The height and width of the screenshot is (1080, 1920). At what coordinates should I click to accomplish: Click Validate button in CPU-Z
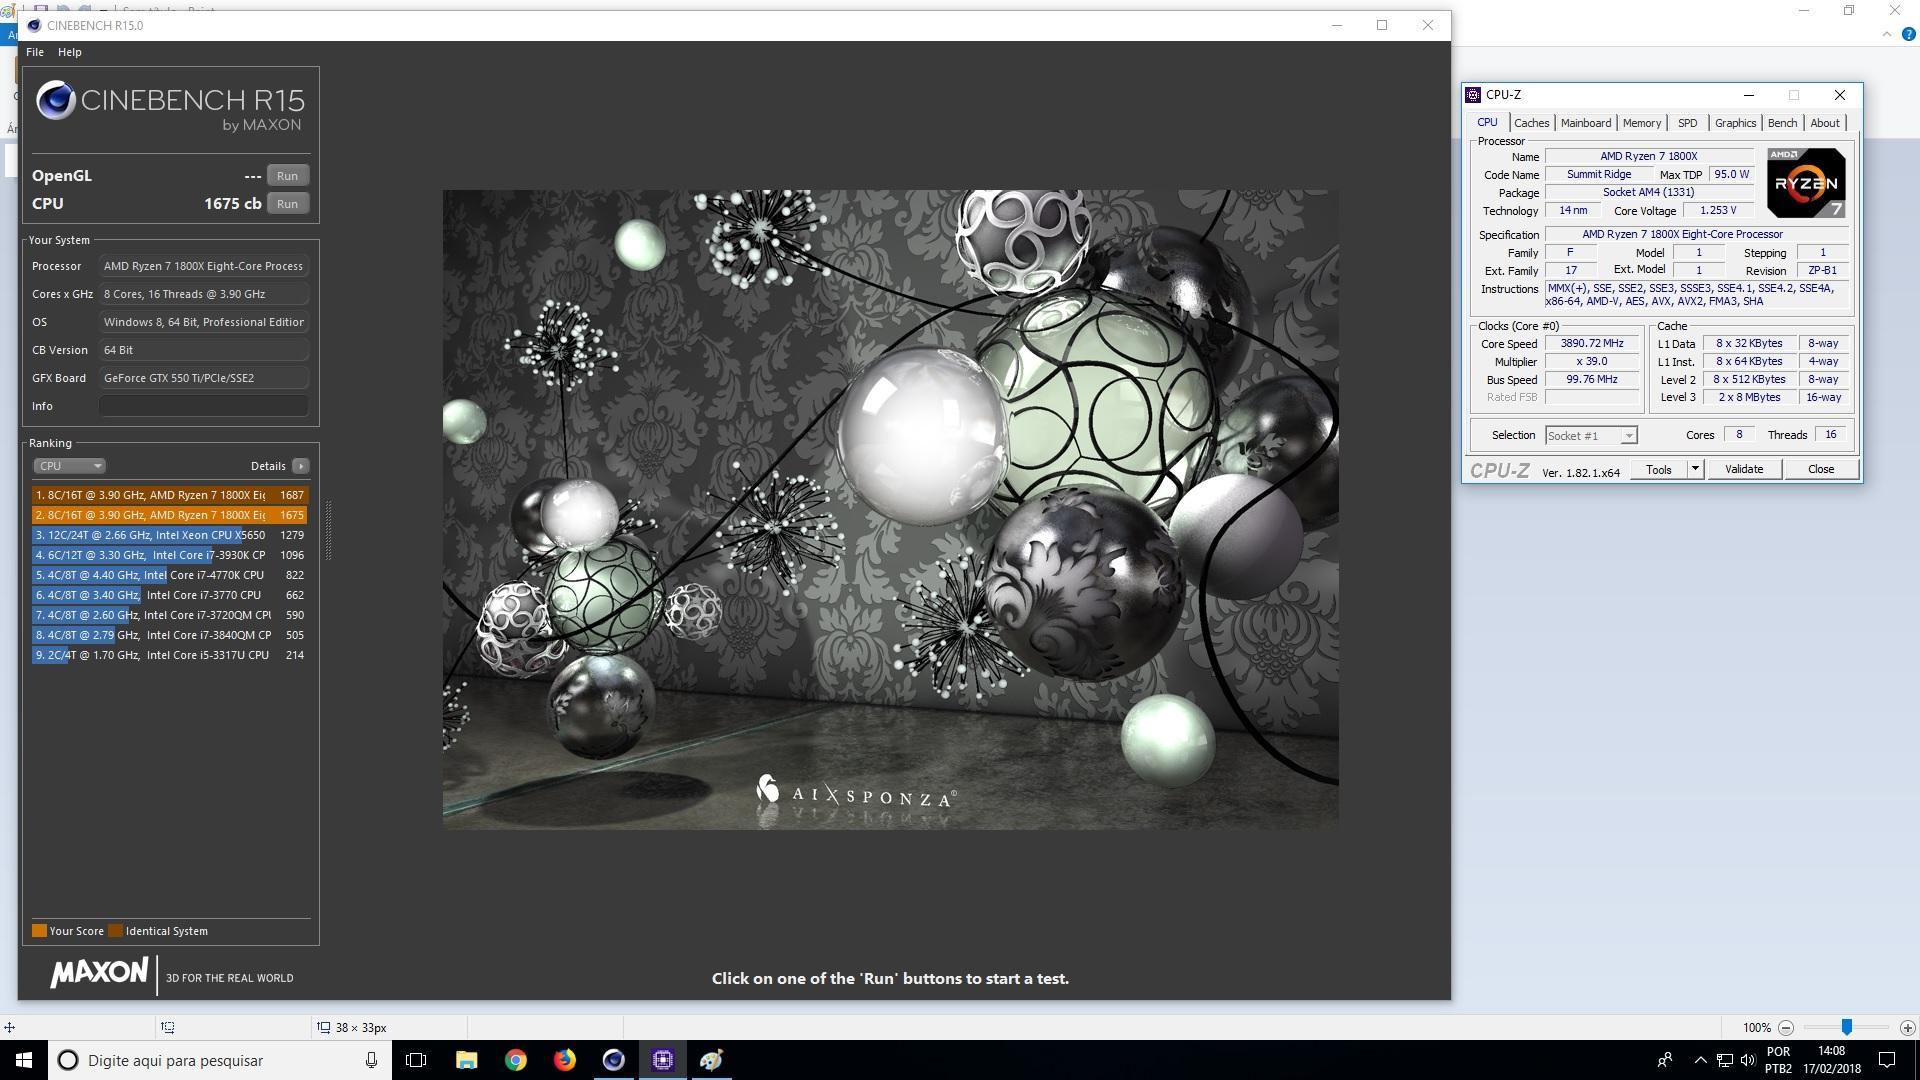(x=1744, y=469)
